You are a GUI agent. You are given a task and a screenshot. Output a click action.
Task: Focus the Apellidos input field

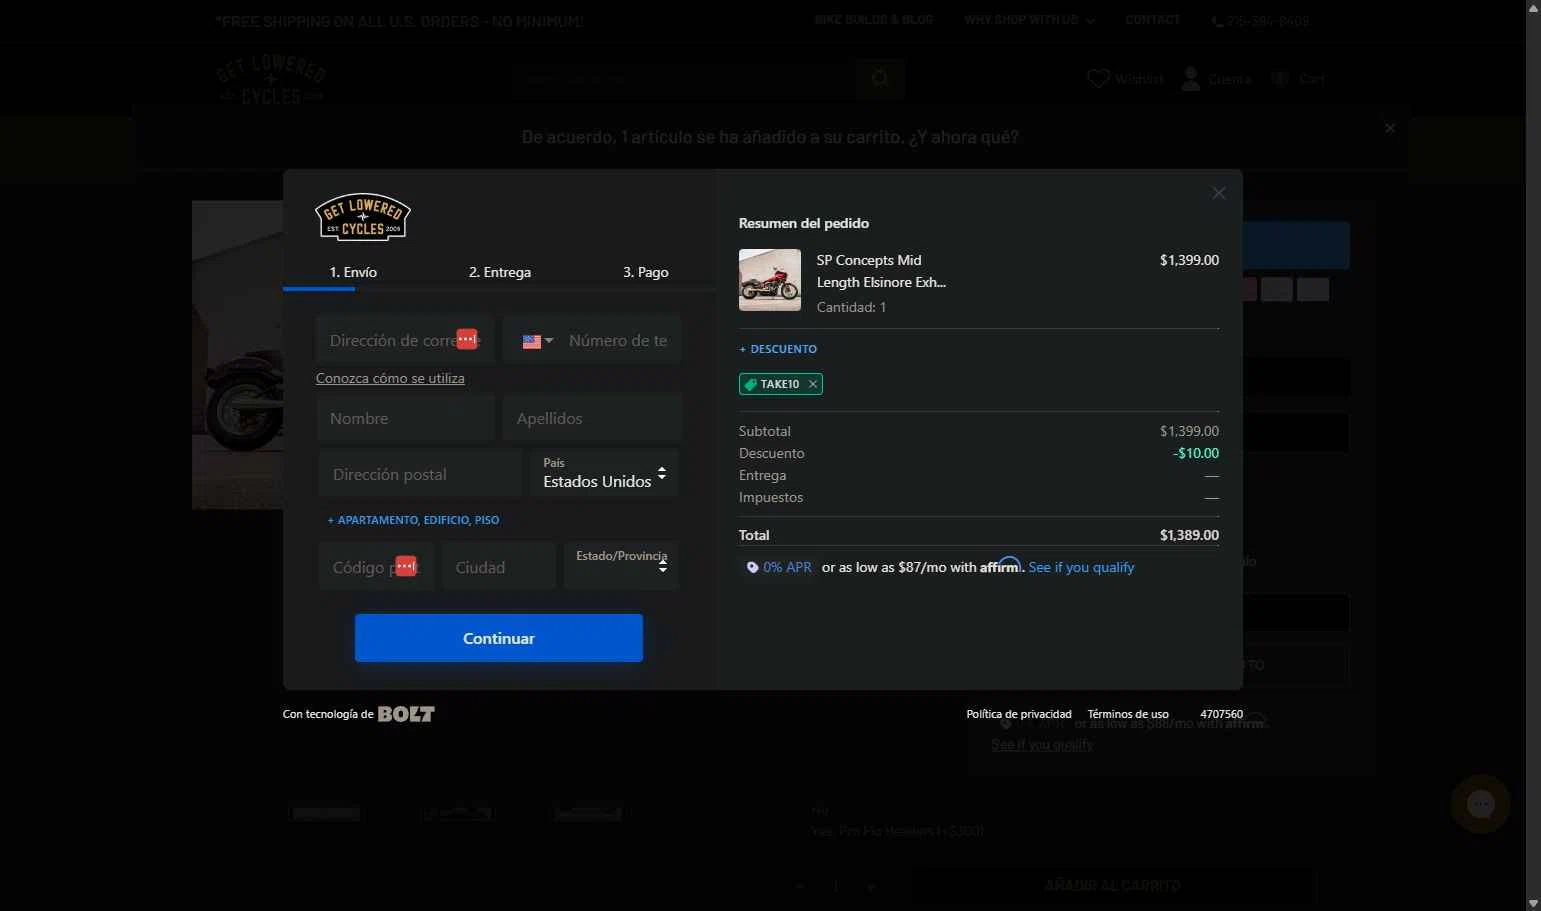592,418
